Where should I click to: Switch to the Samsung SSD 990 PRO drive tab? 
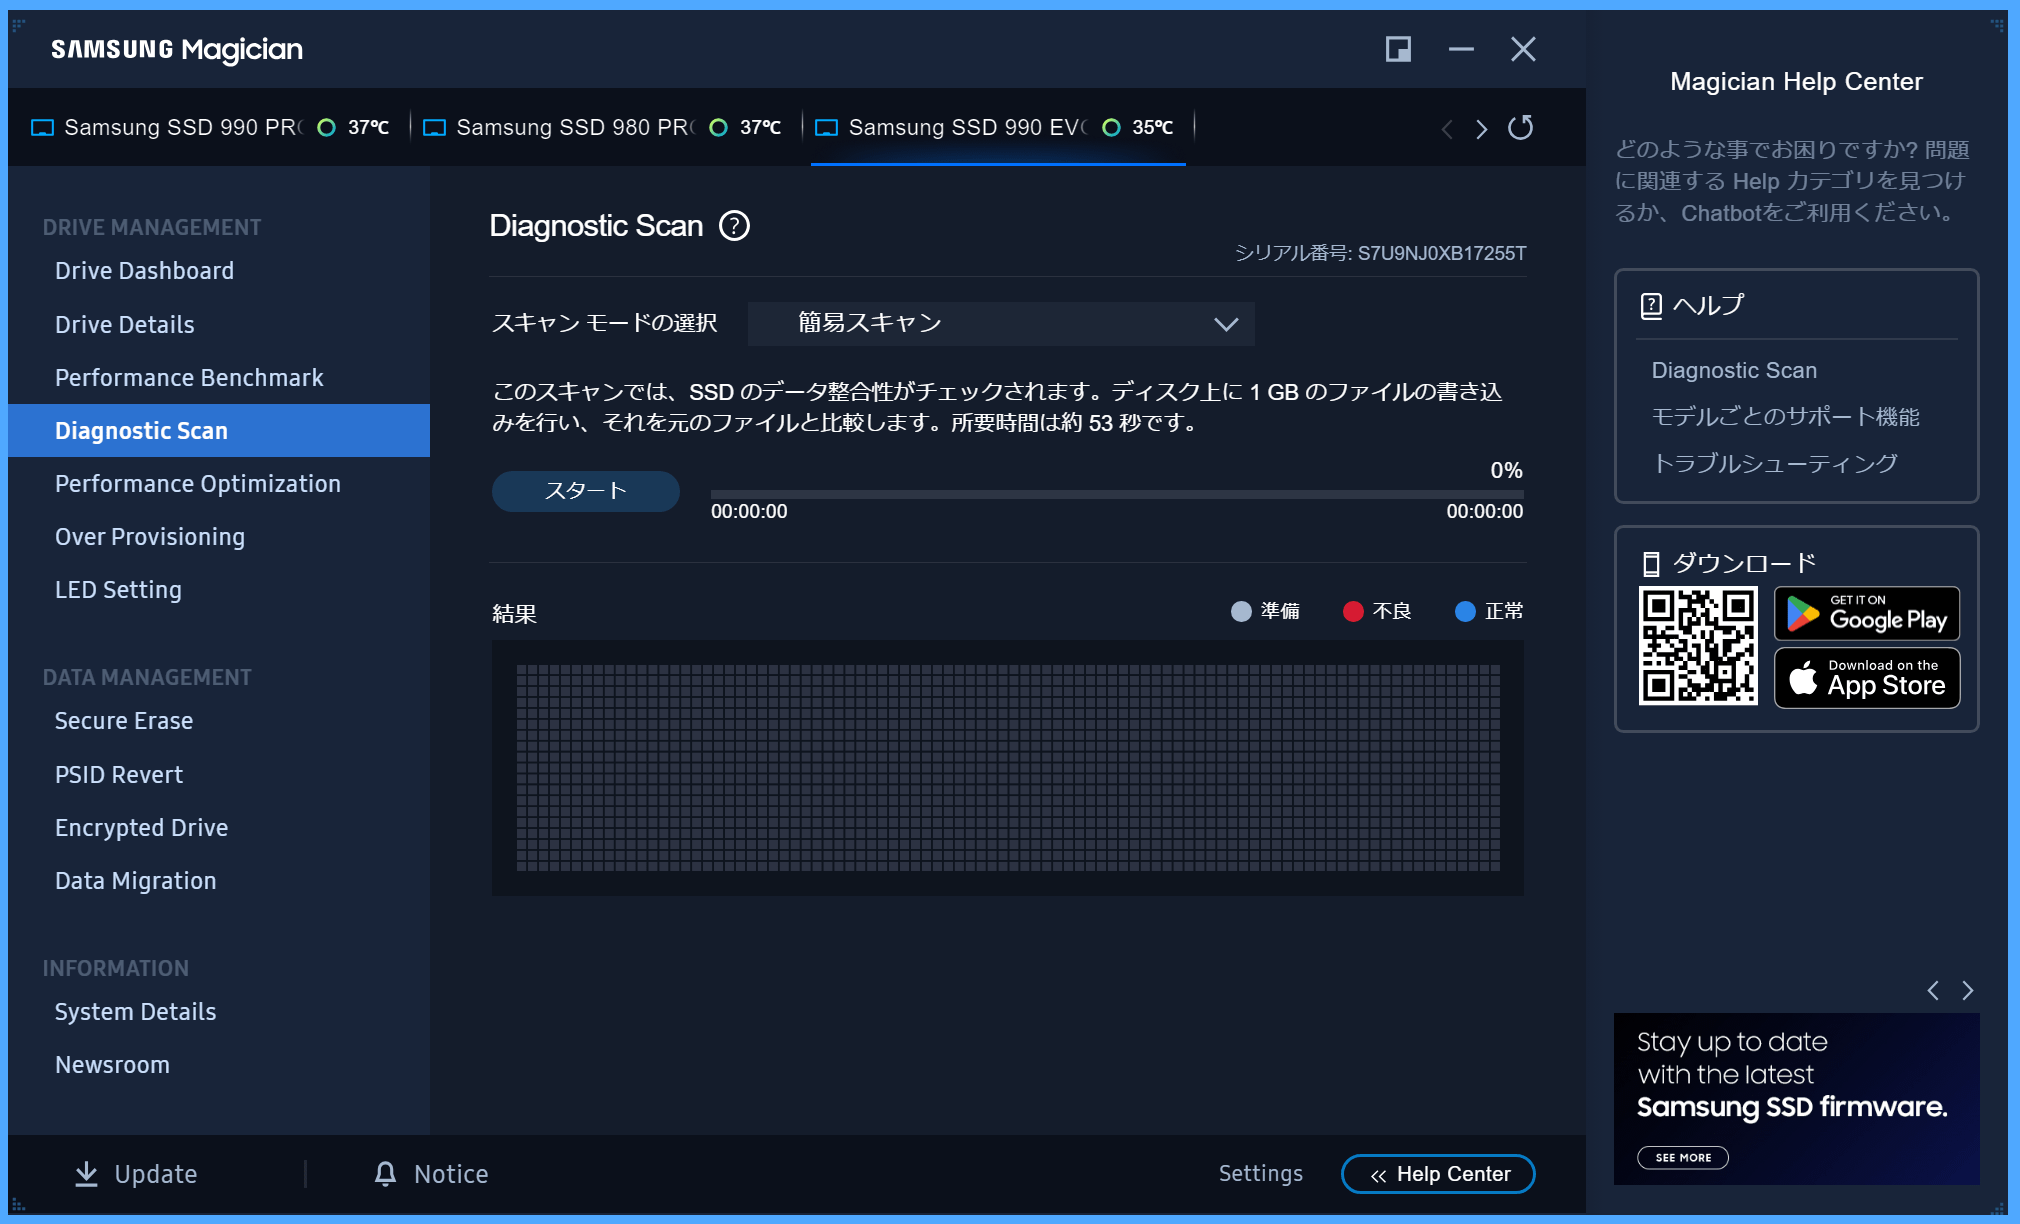(x=210, y=128)
